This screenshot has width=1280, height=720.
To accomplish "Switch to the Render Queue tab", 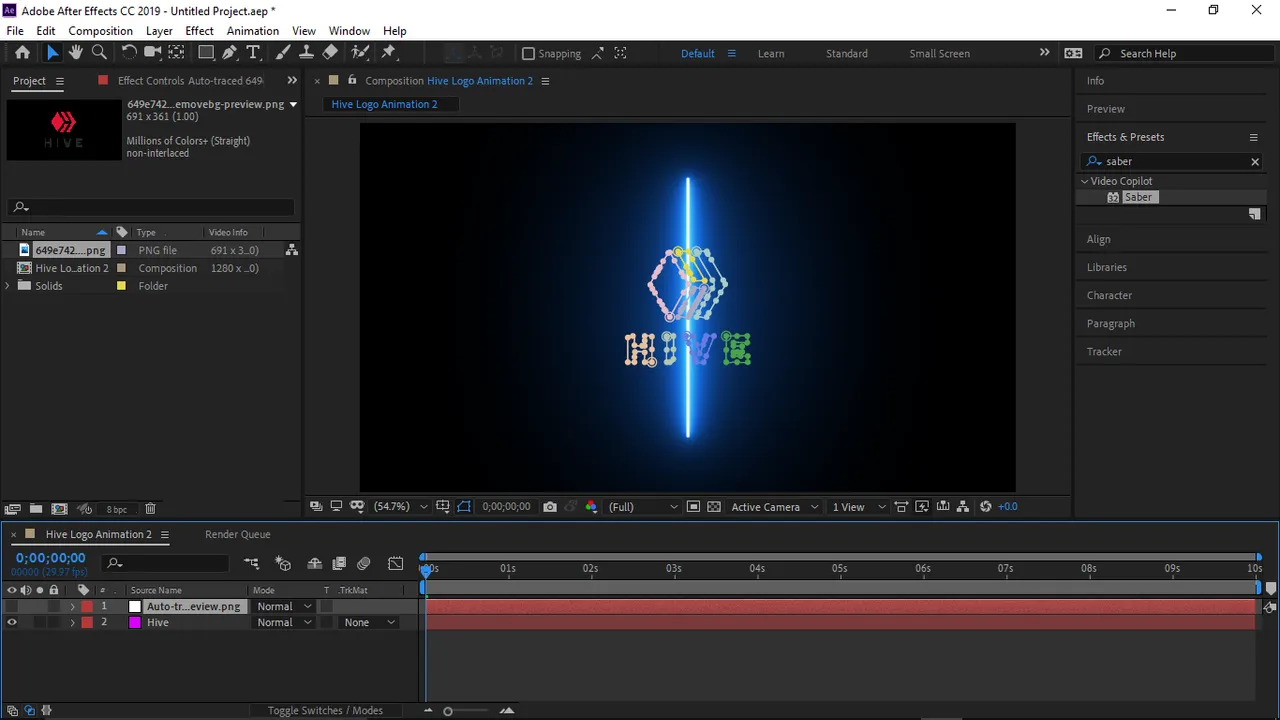I will [x=238, y=534].
